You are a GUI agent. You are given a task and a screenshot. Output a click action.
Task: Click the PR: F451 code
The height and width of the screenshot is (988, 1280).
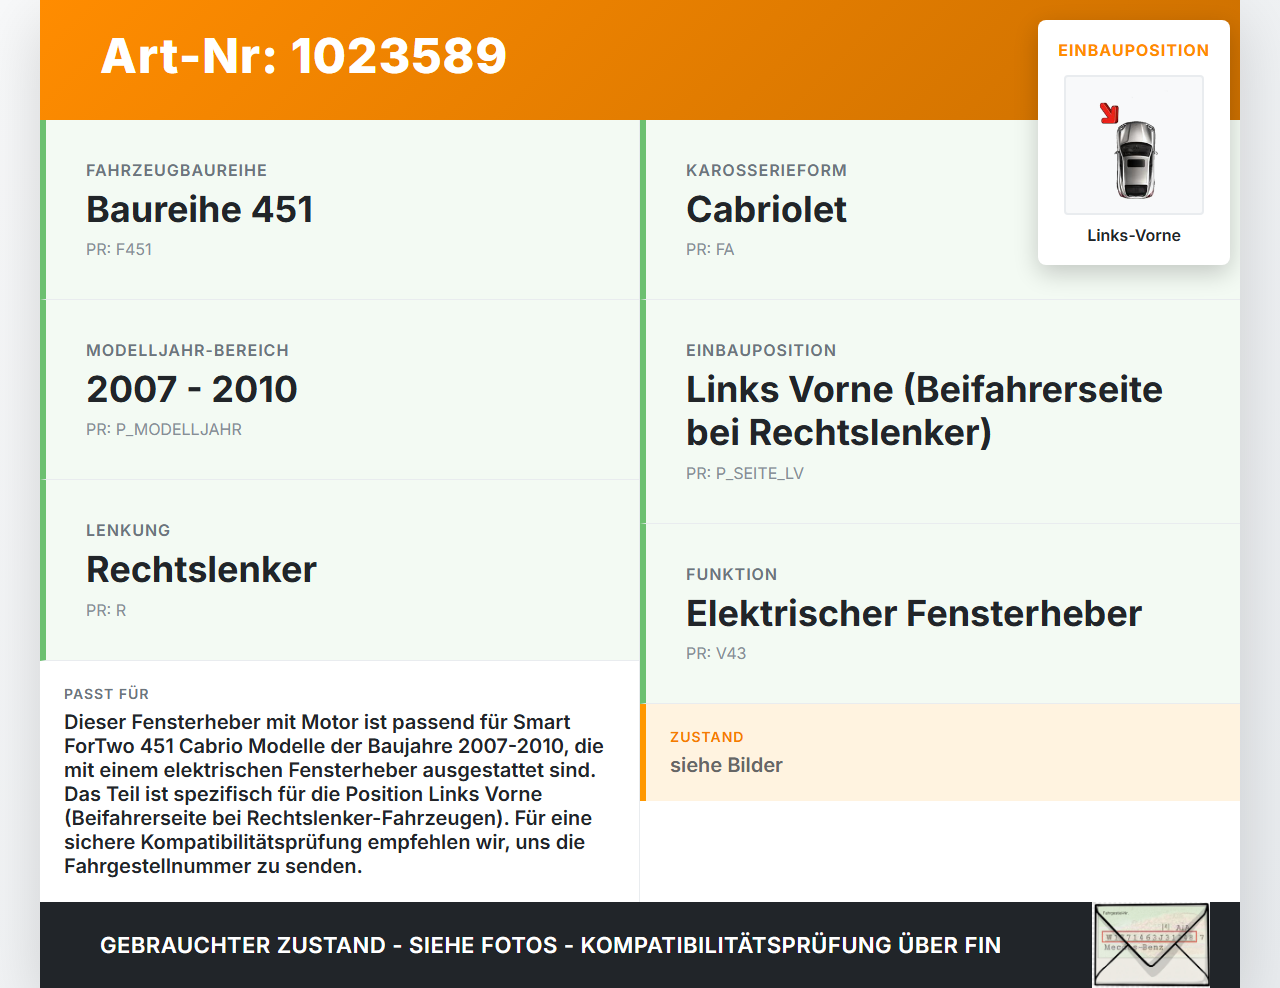click(119, 249)
